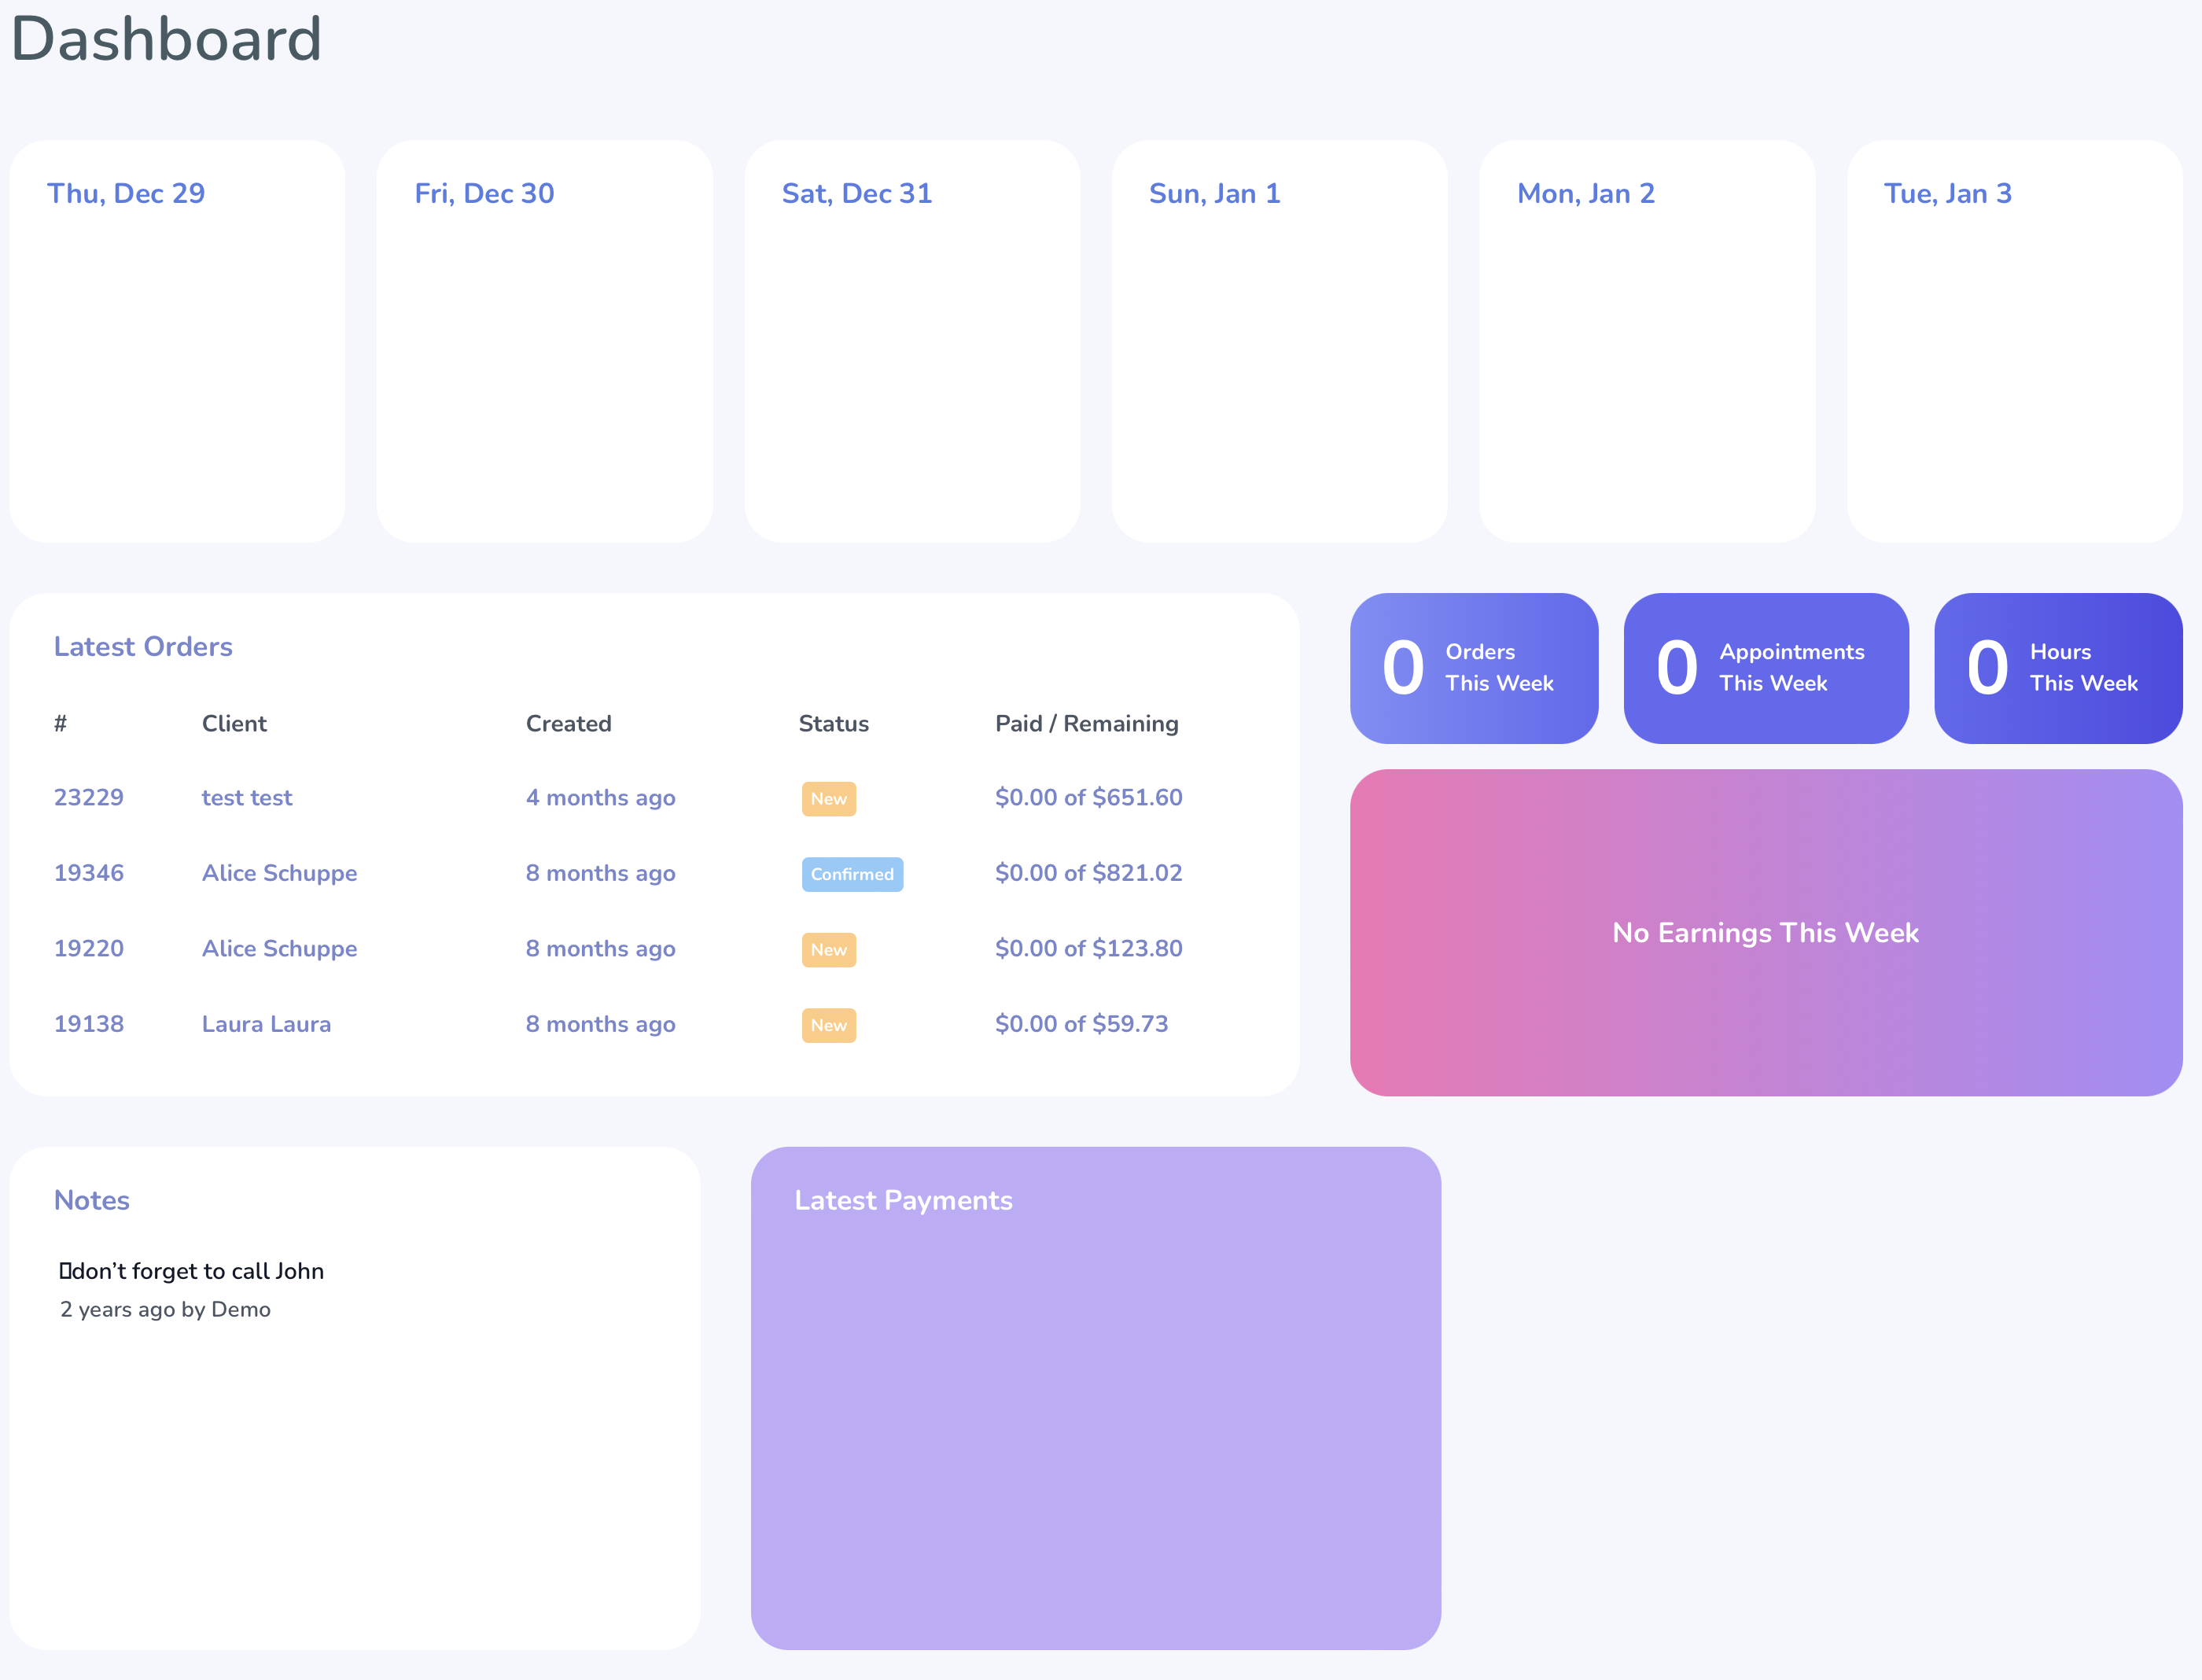Screen dimensions: 2202x1680
Task: Click the Notes section heading
Action: click(91, 1200)
